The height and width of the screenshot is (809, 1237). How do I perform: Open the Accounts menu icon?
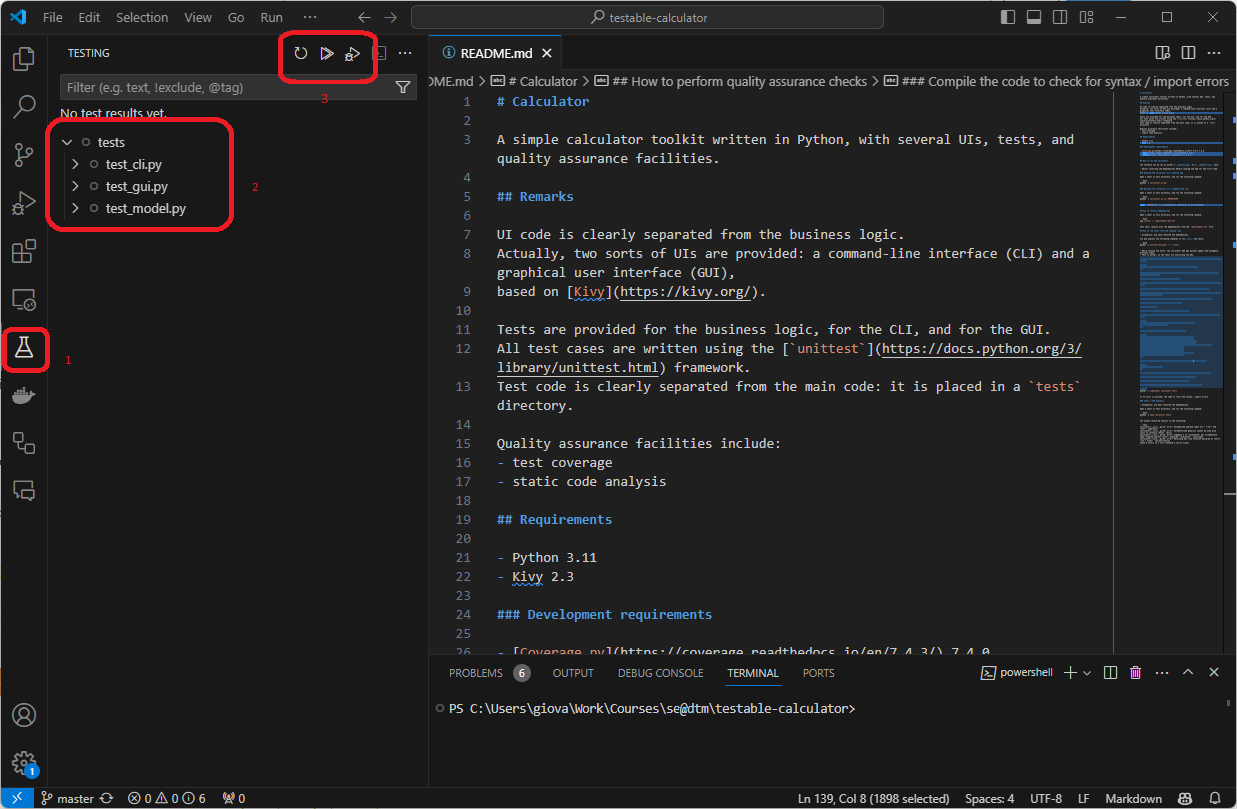coord(24,715)
